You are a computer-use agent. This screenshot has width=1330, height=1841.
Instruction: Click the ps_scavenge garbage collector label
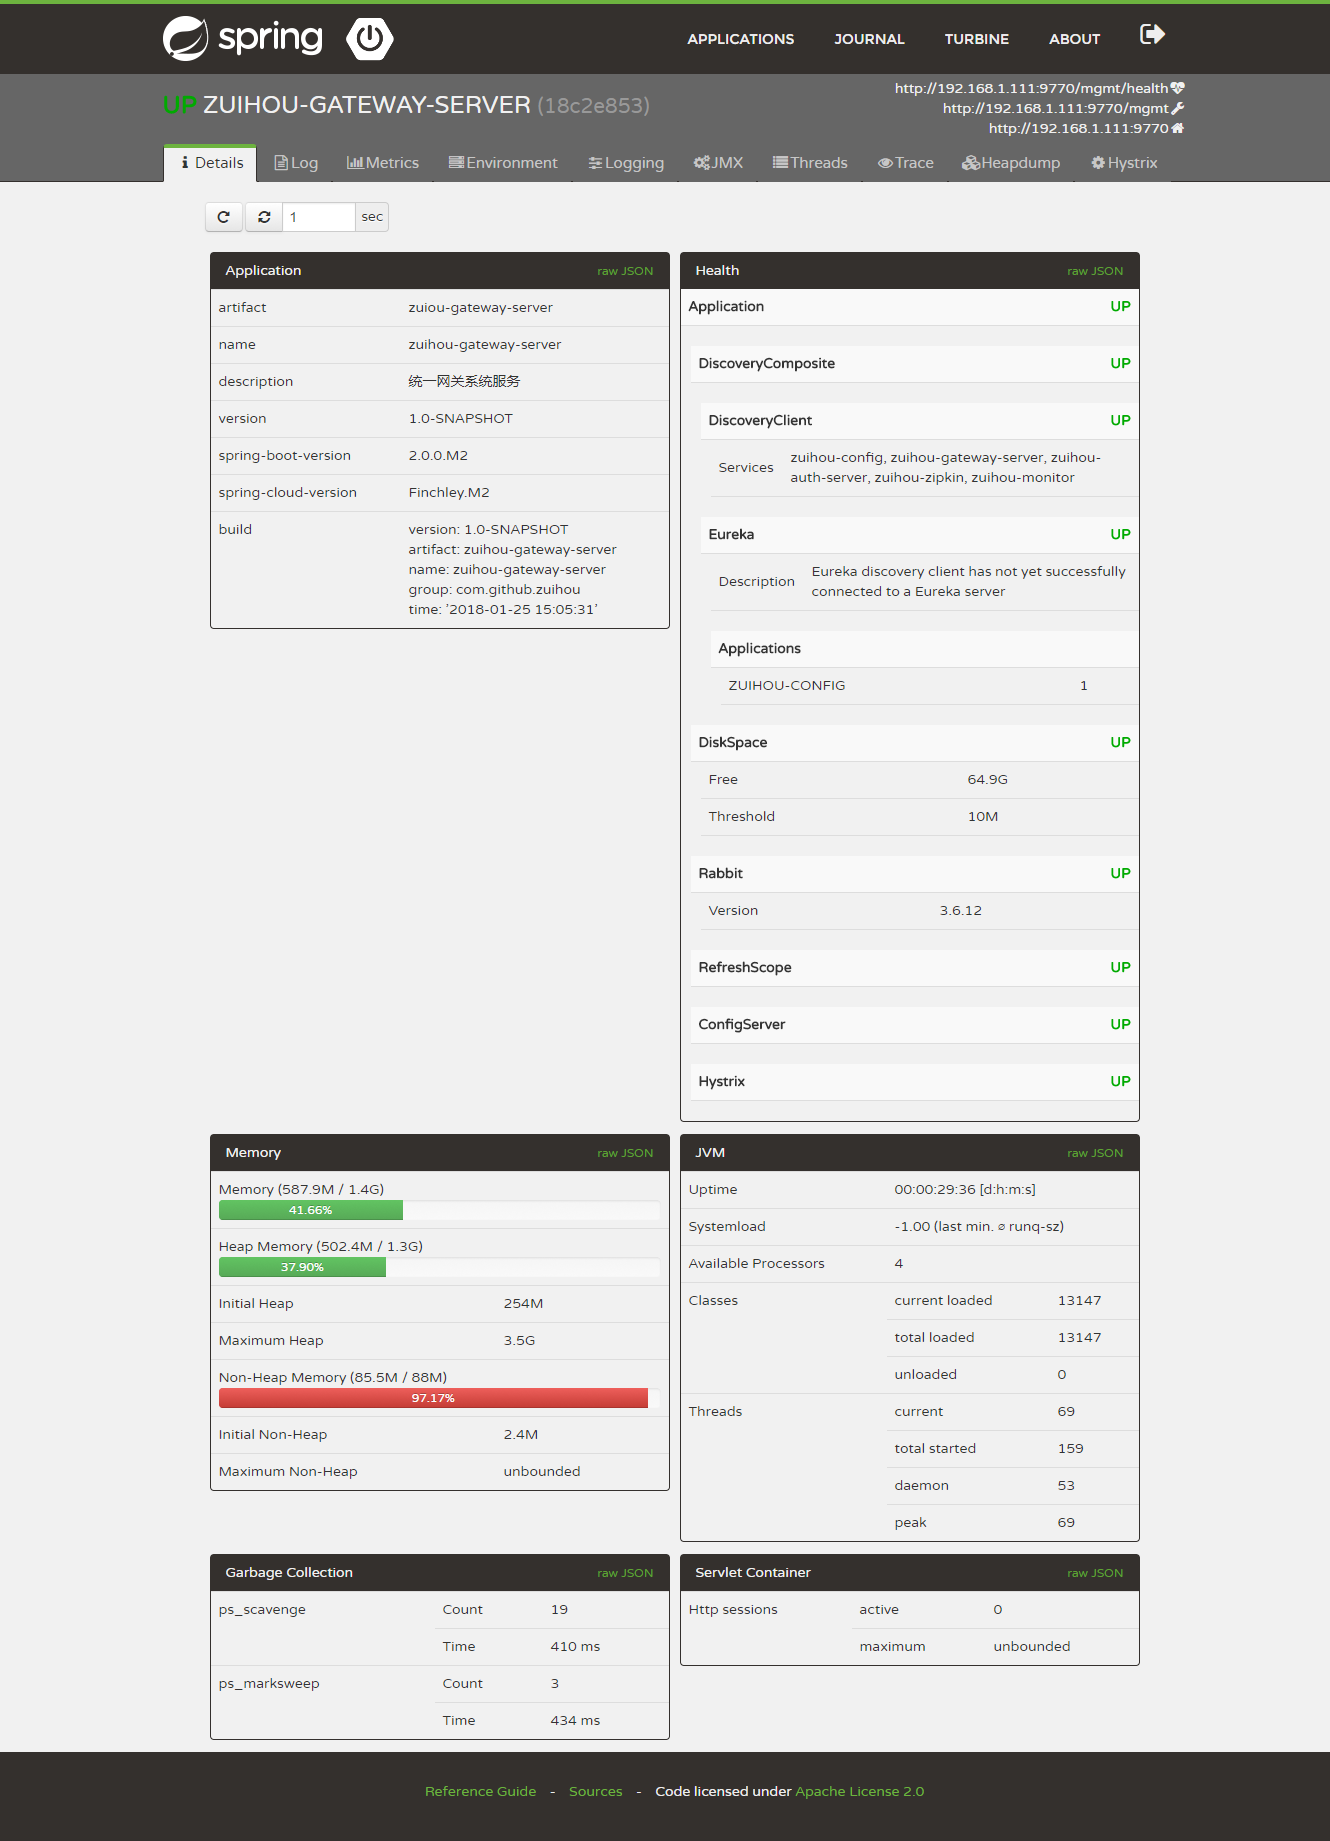262,1609
